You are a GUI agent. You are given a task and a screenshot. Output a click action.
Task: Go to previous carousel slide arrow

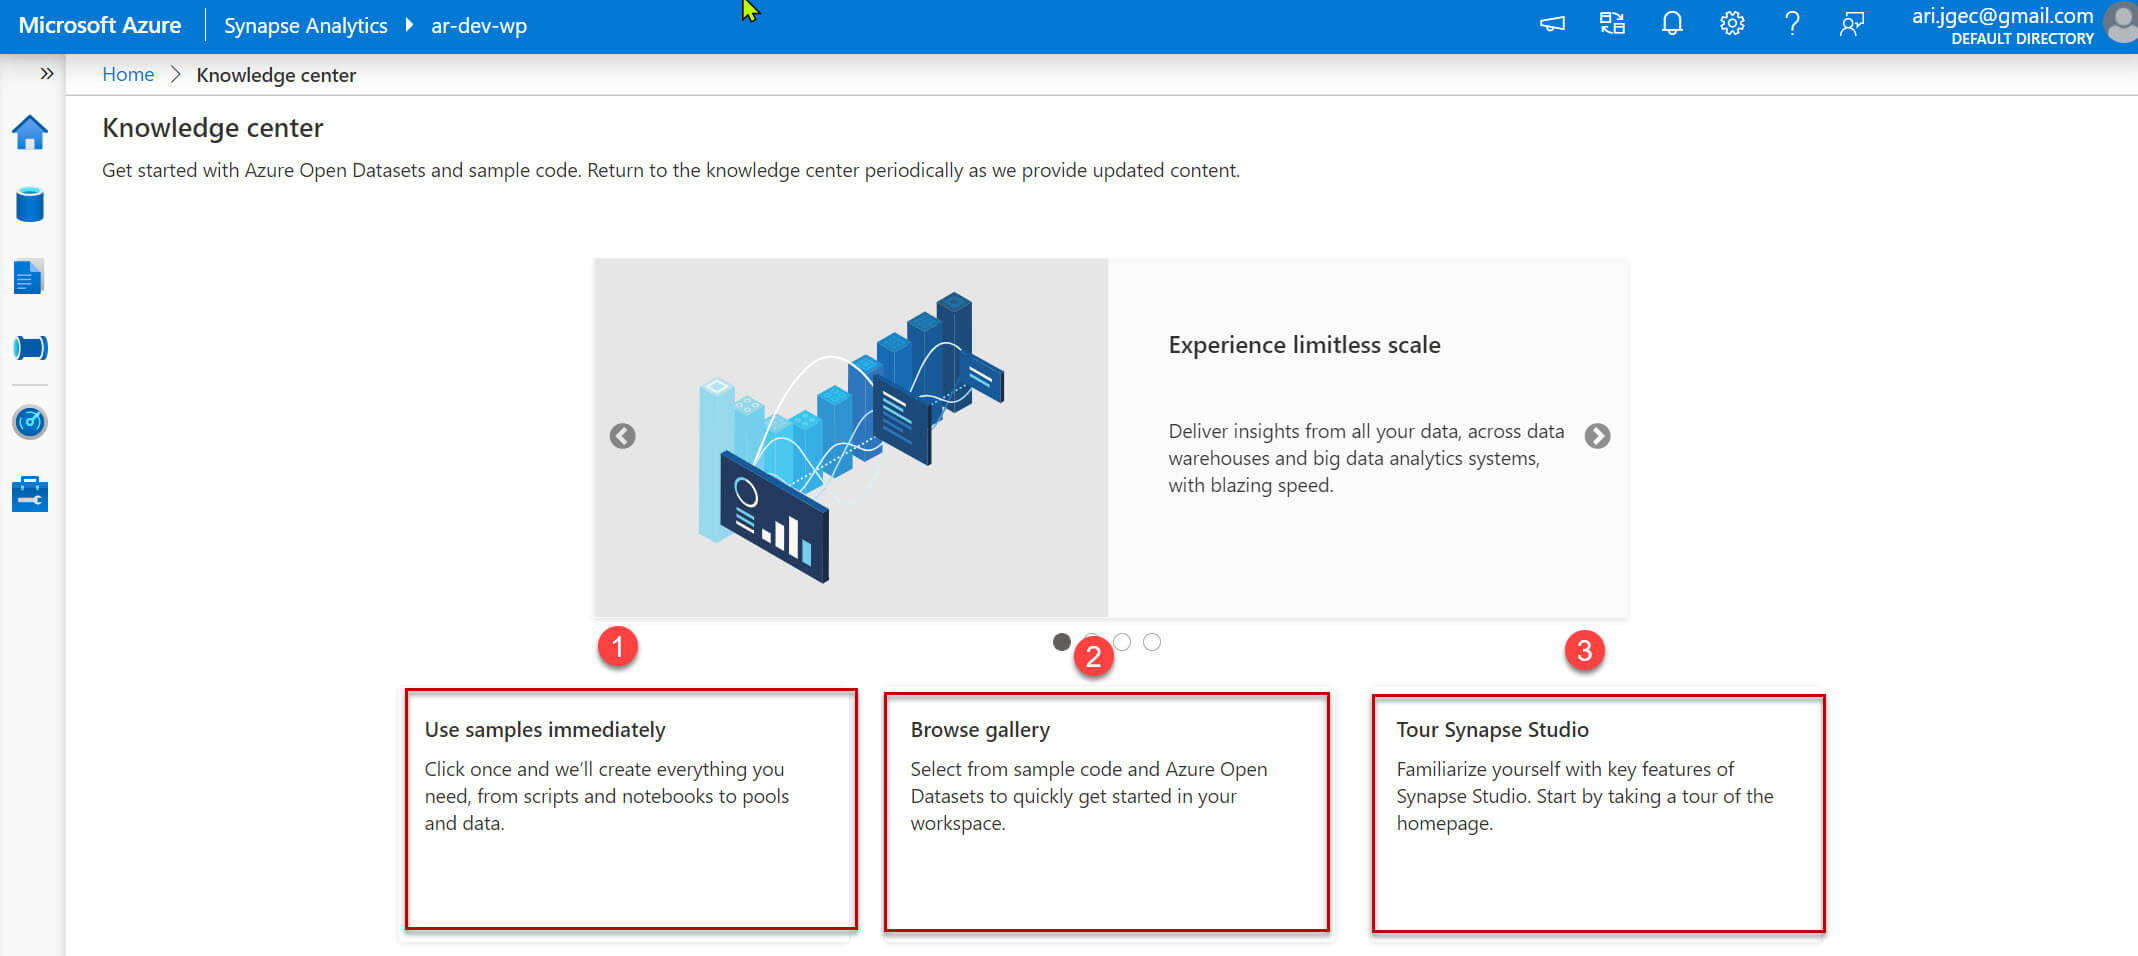[x=623, y=436]
